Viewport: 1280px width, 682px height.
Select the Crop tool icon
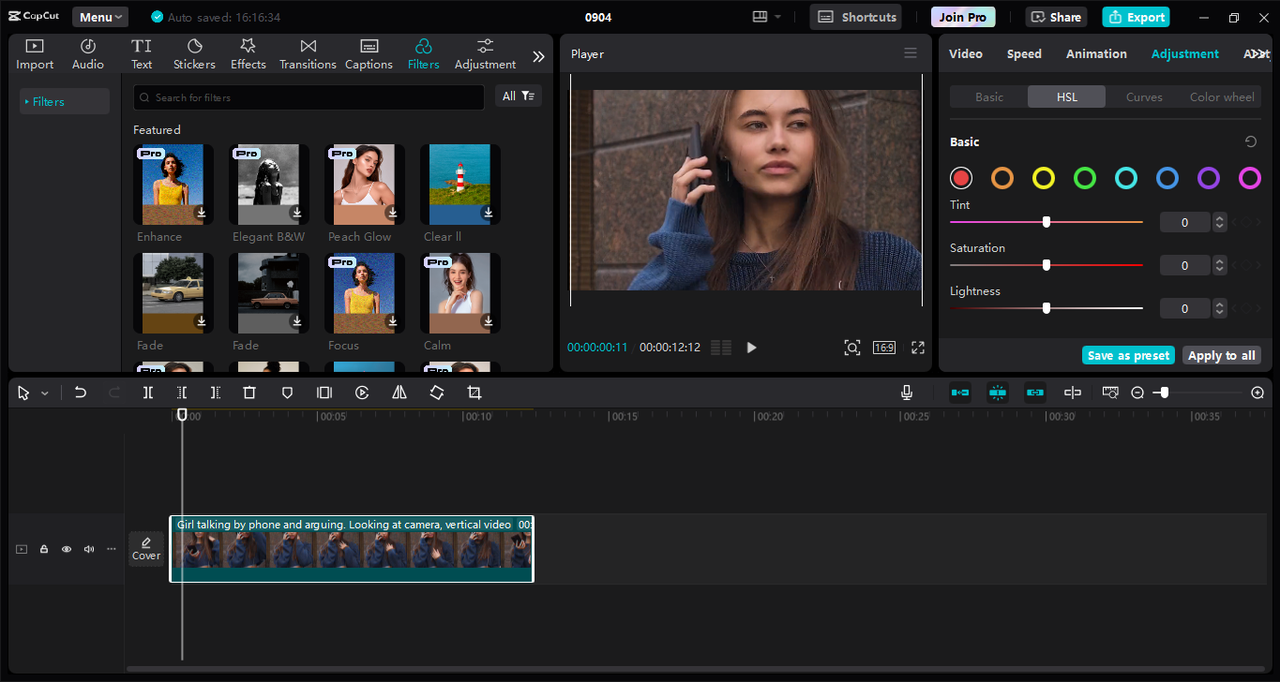point(474,393)
